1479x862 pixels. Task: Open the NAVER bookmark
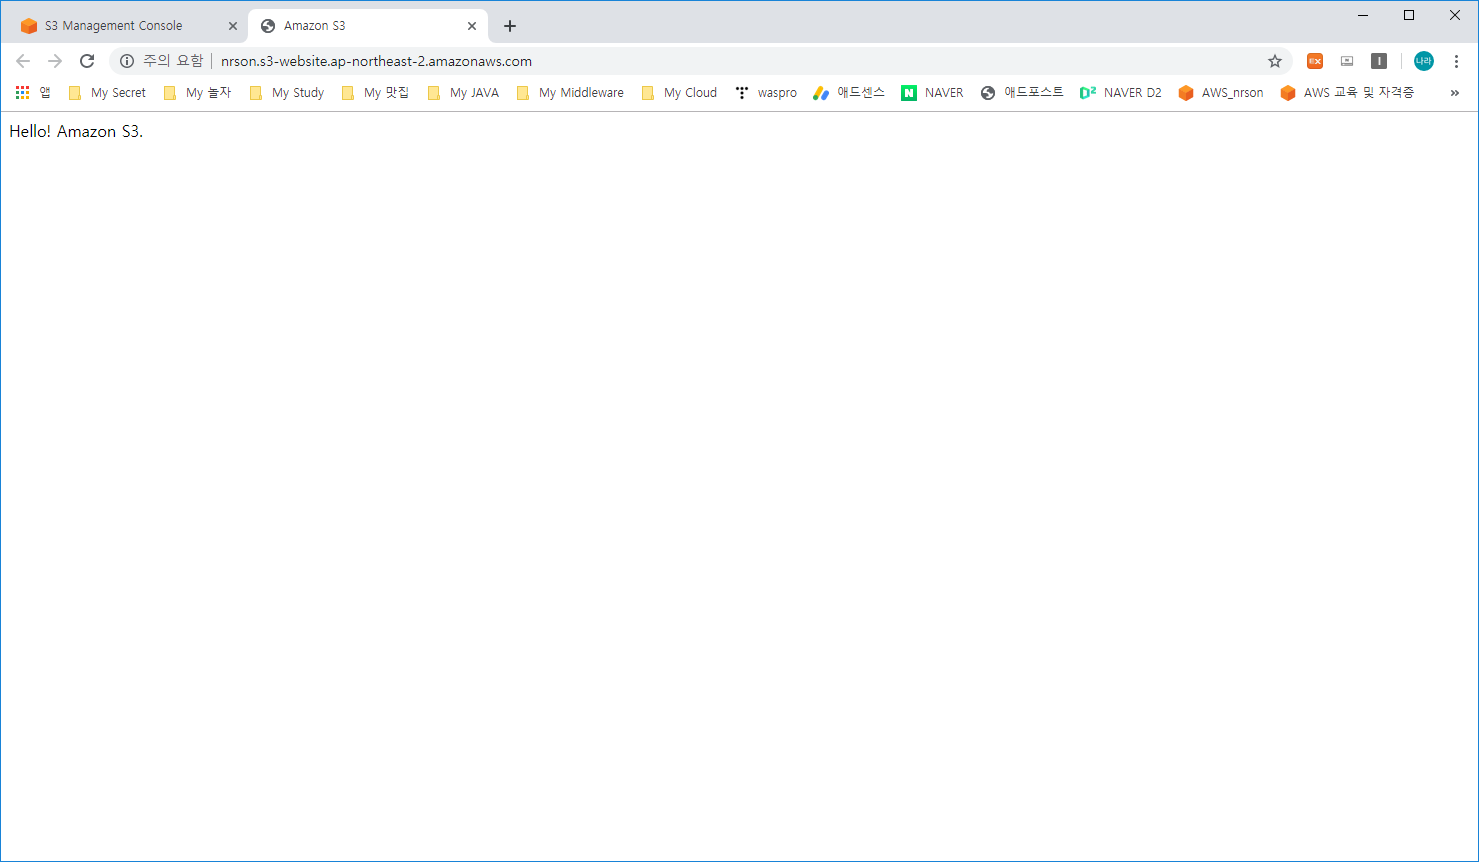932,92
